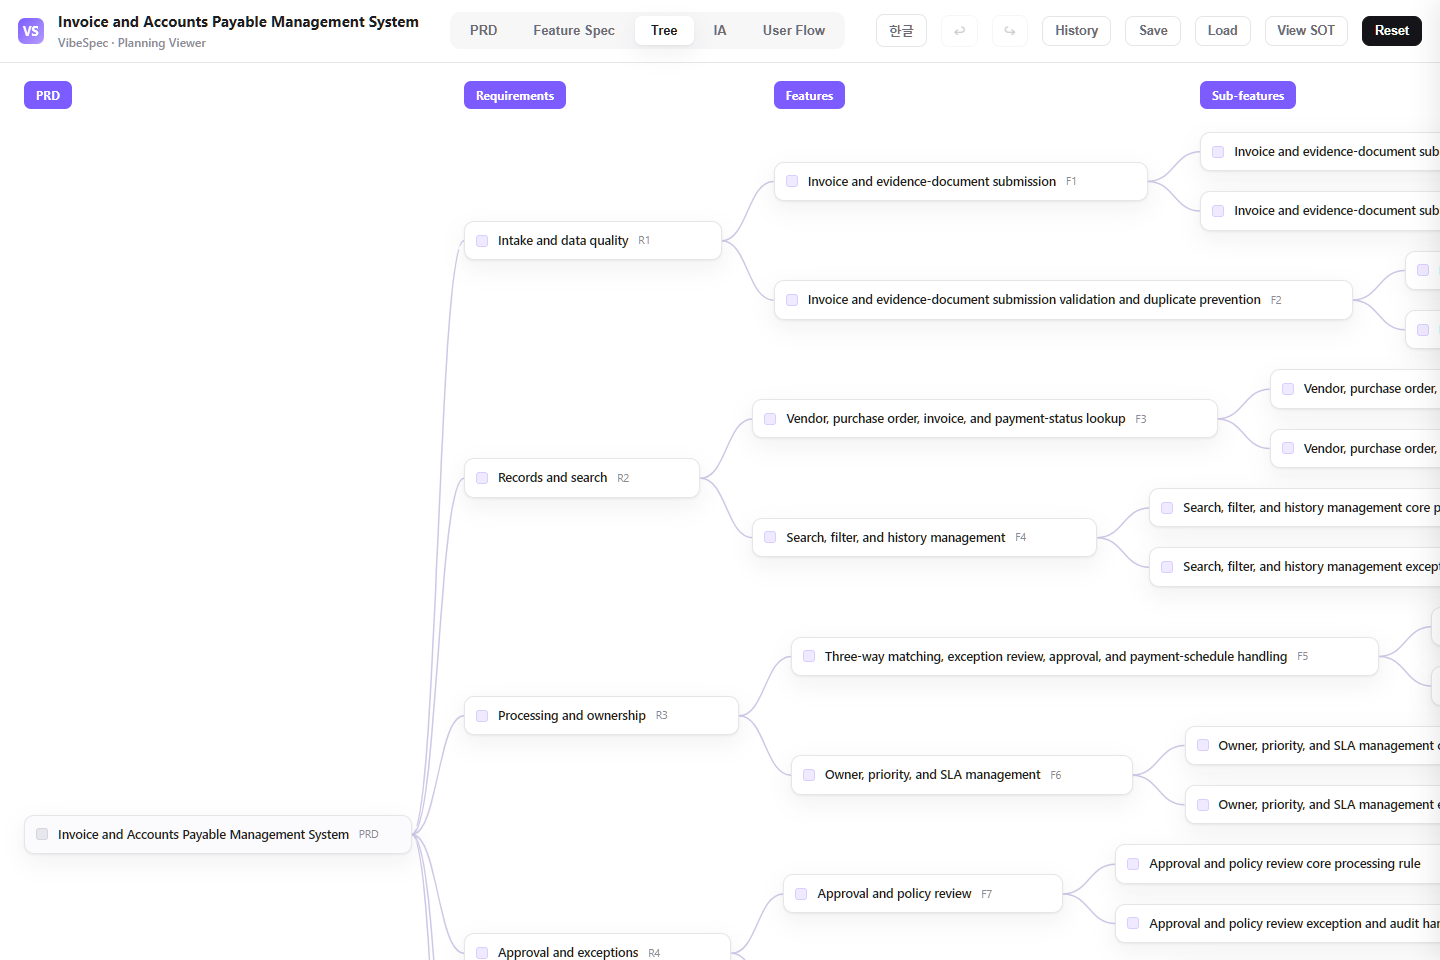Viewport: 1440px width, 960px height.
Task: Click the black Reset button
Action: [x=1392, y=31]
